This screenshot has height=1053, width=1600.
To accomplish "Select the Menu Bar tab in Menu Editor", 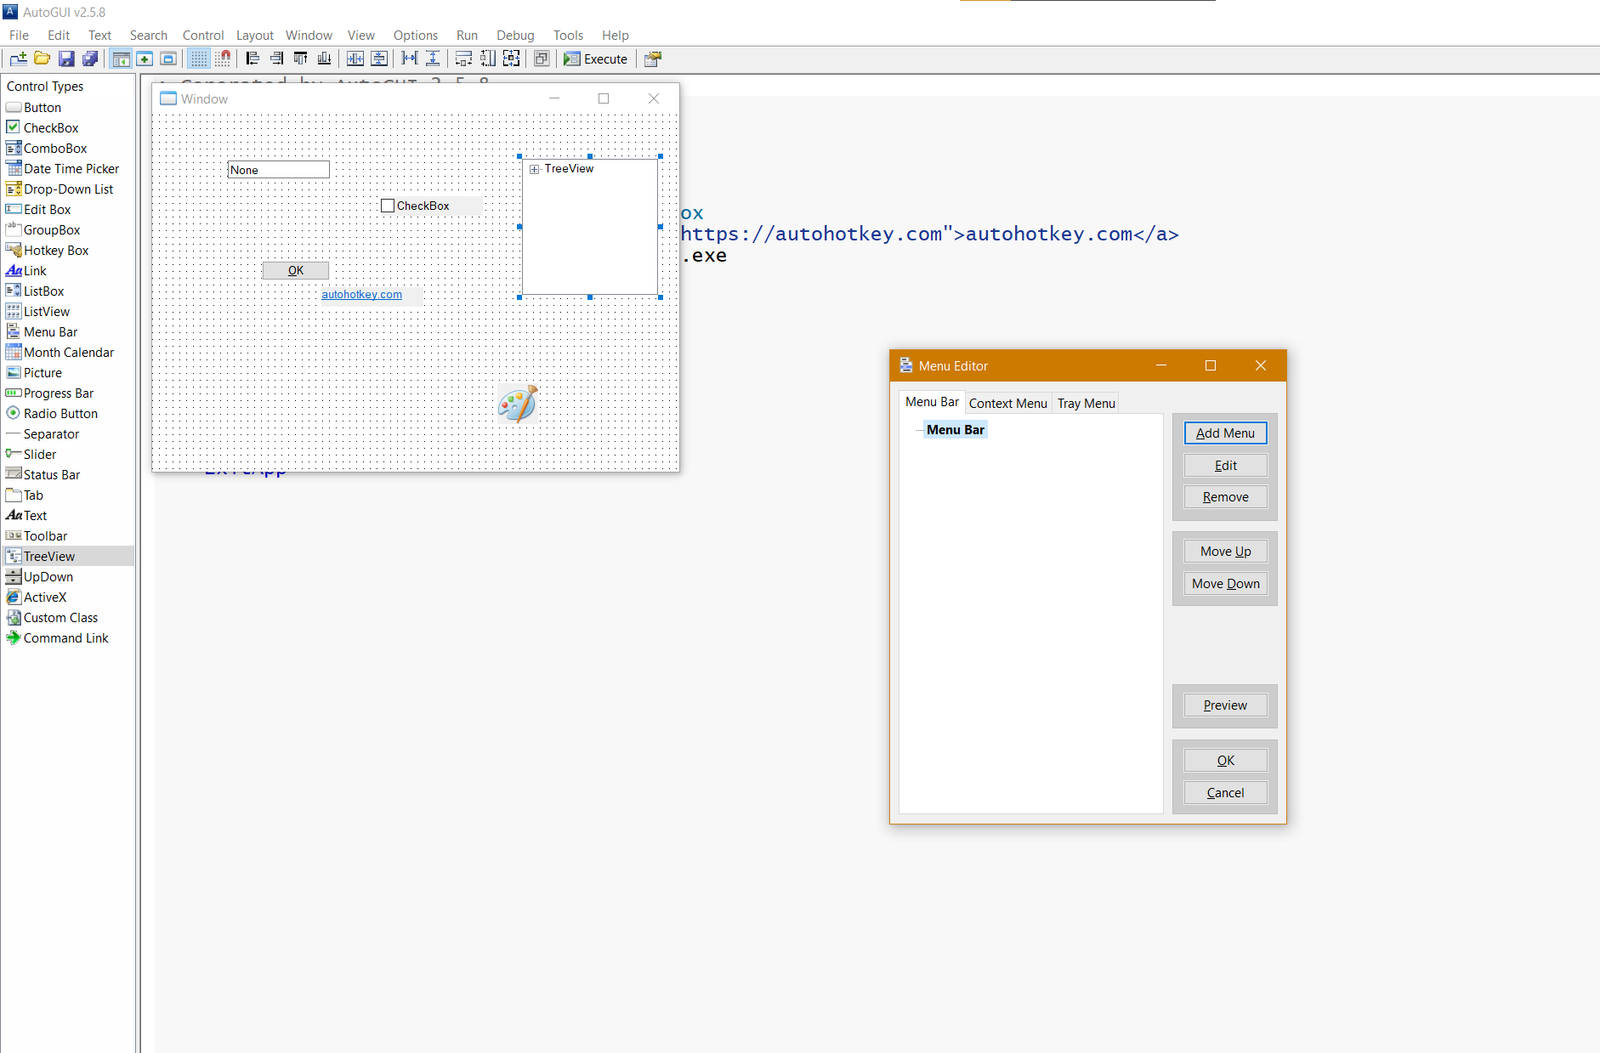I will (x=932, y=402).
